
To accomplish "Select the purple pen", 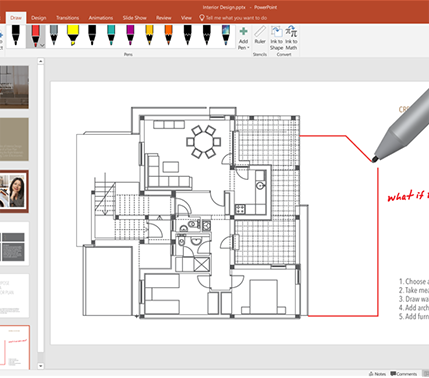I will pyautogui.click(x=130, y=35).
